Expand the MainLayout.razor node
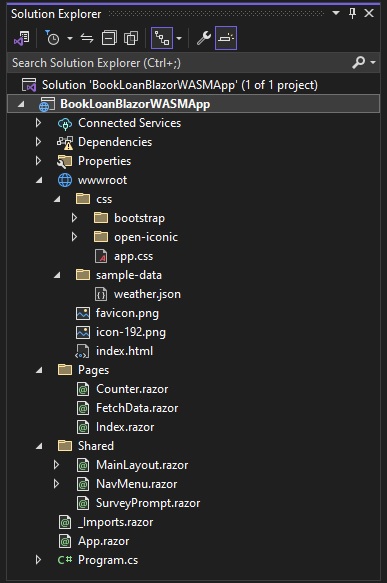This screenshot has height=583, width=387. [57, 465]
